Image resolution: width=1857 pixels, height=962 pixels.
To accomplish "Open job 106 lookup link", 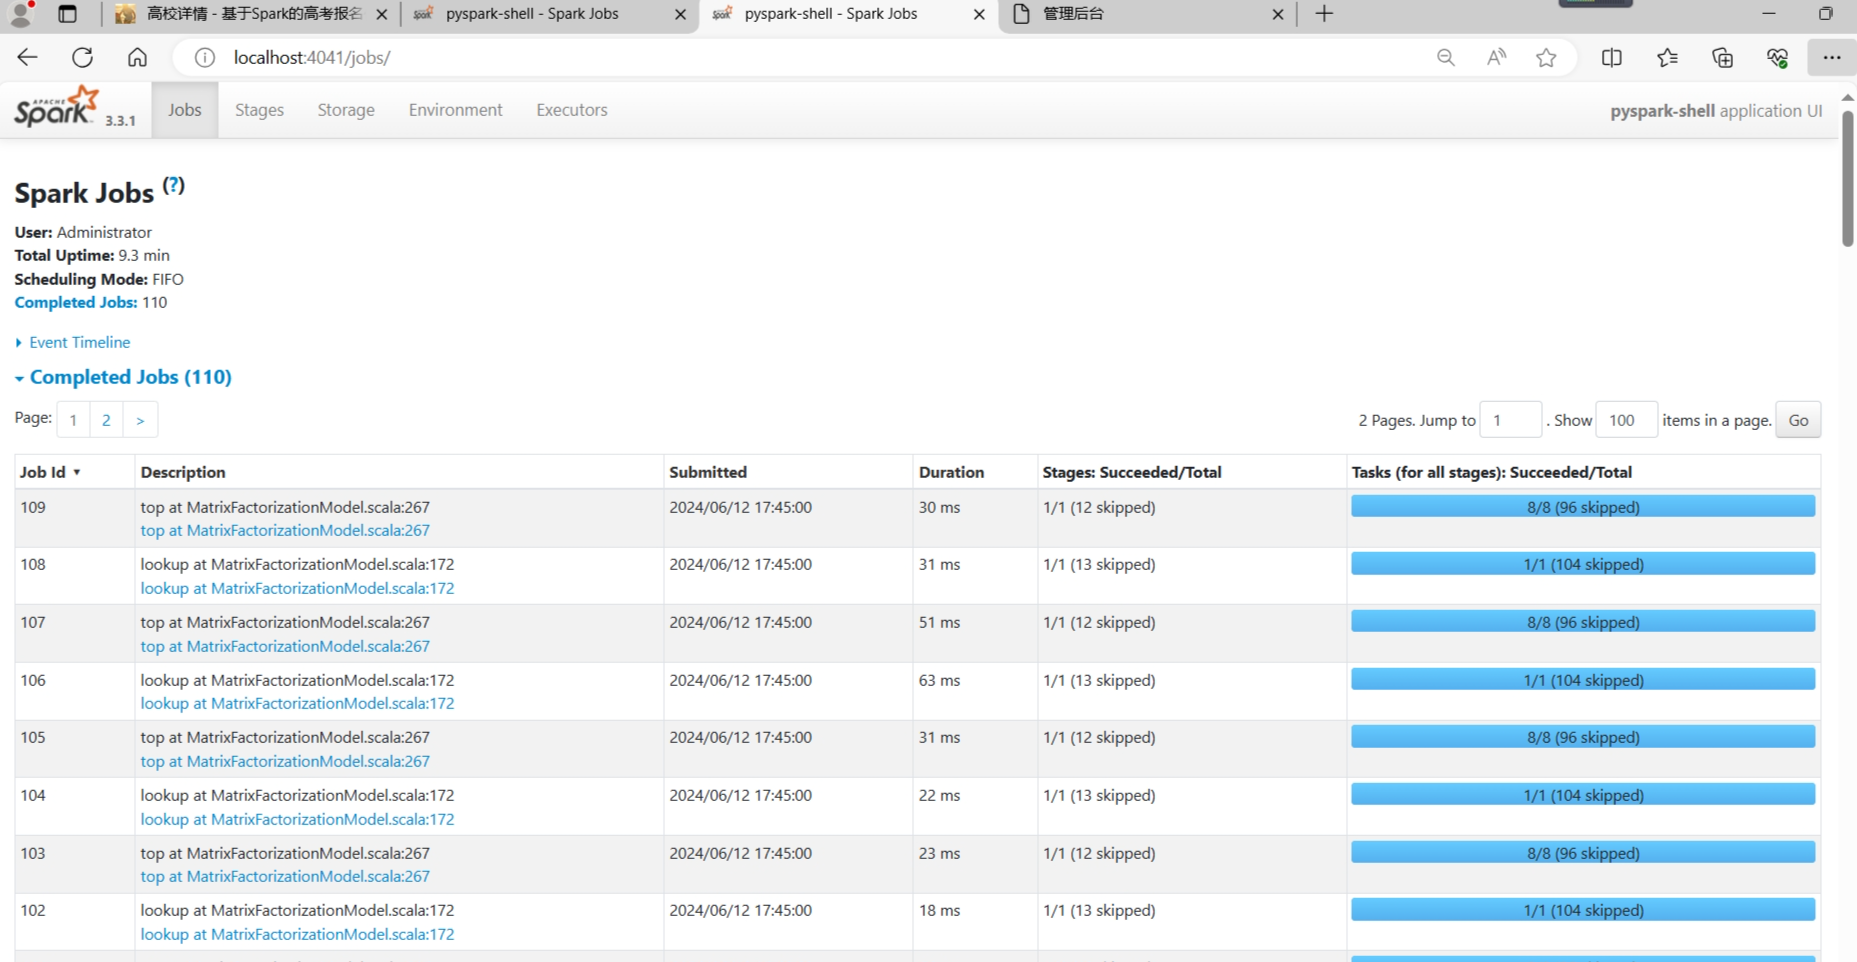I will click(x=297, y=703).
